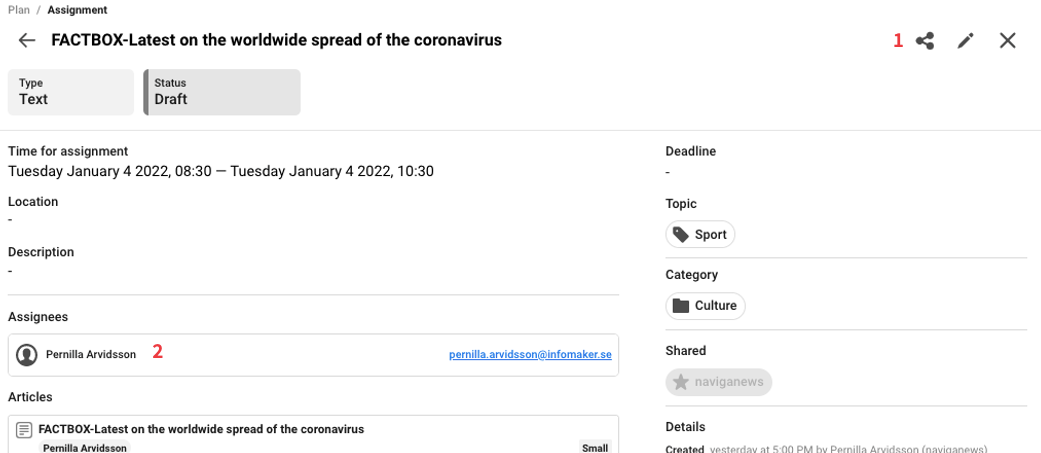The height and width of the screenshot is (453, 1041).
Task: Select the Pernilla Arvidsson assignee row
Action: tap(300, 355)
